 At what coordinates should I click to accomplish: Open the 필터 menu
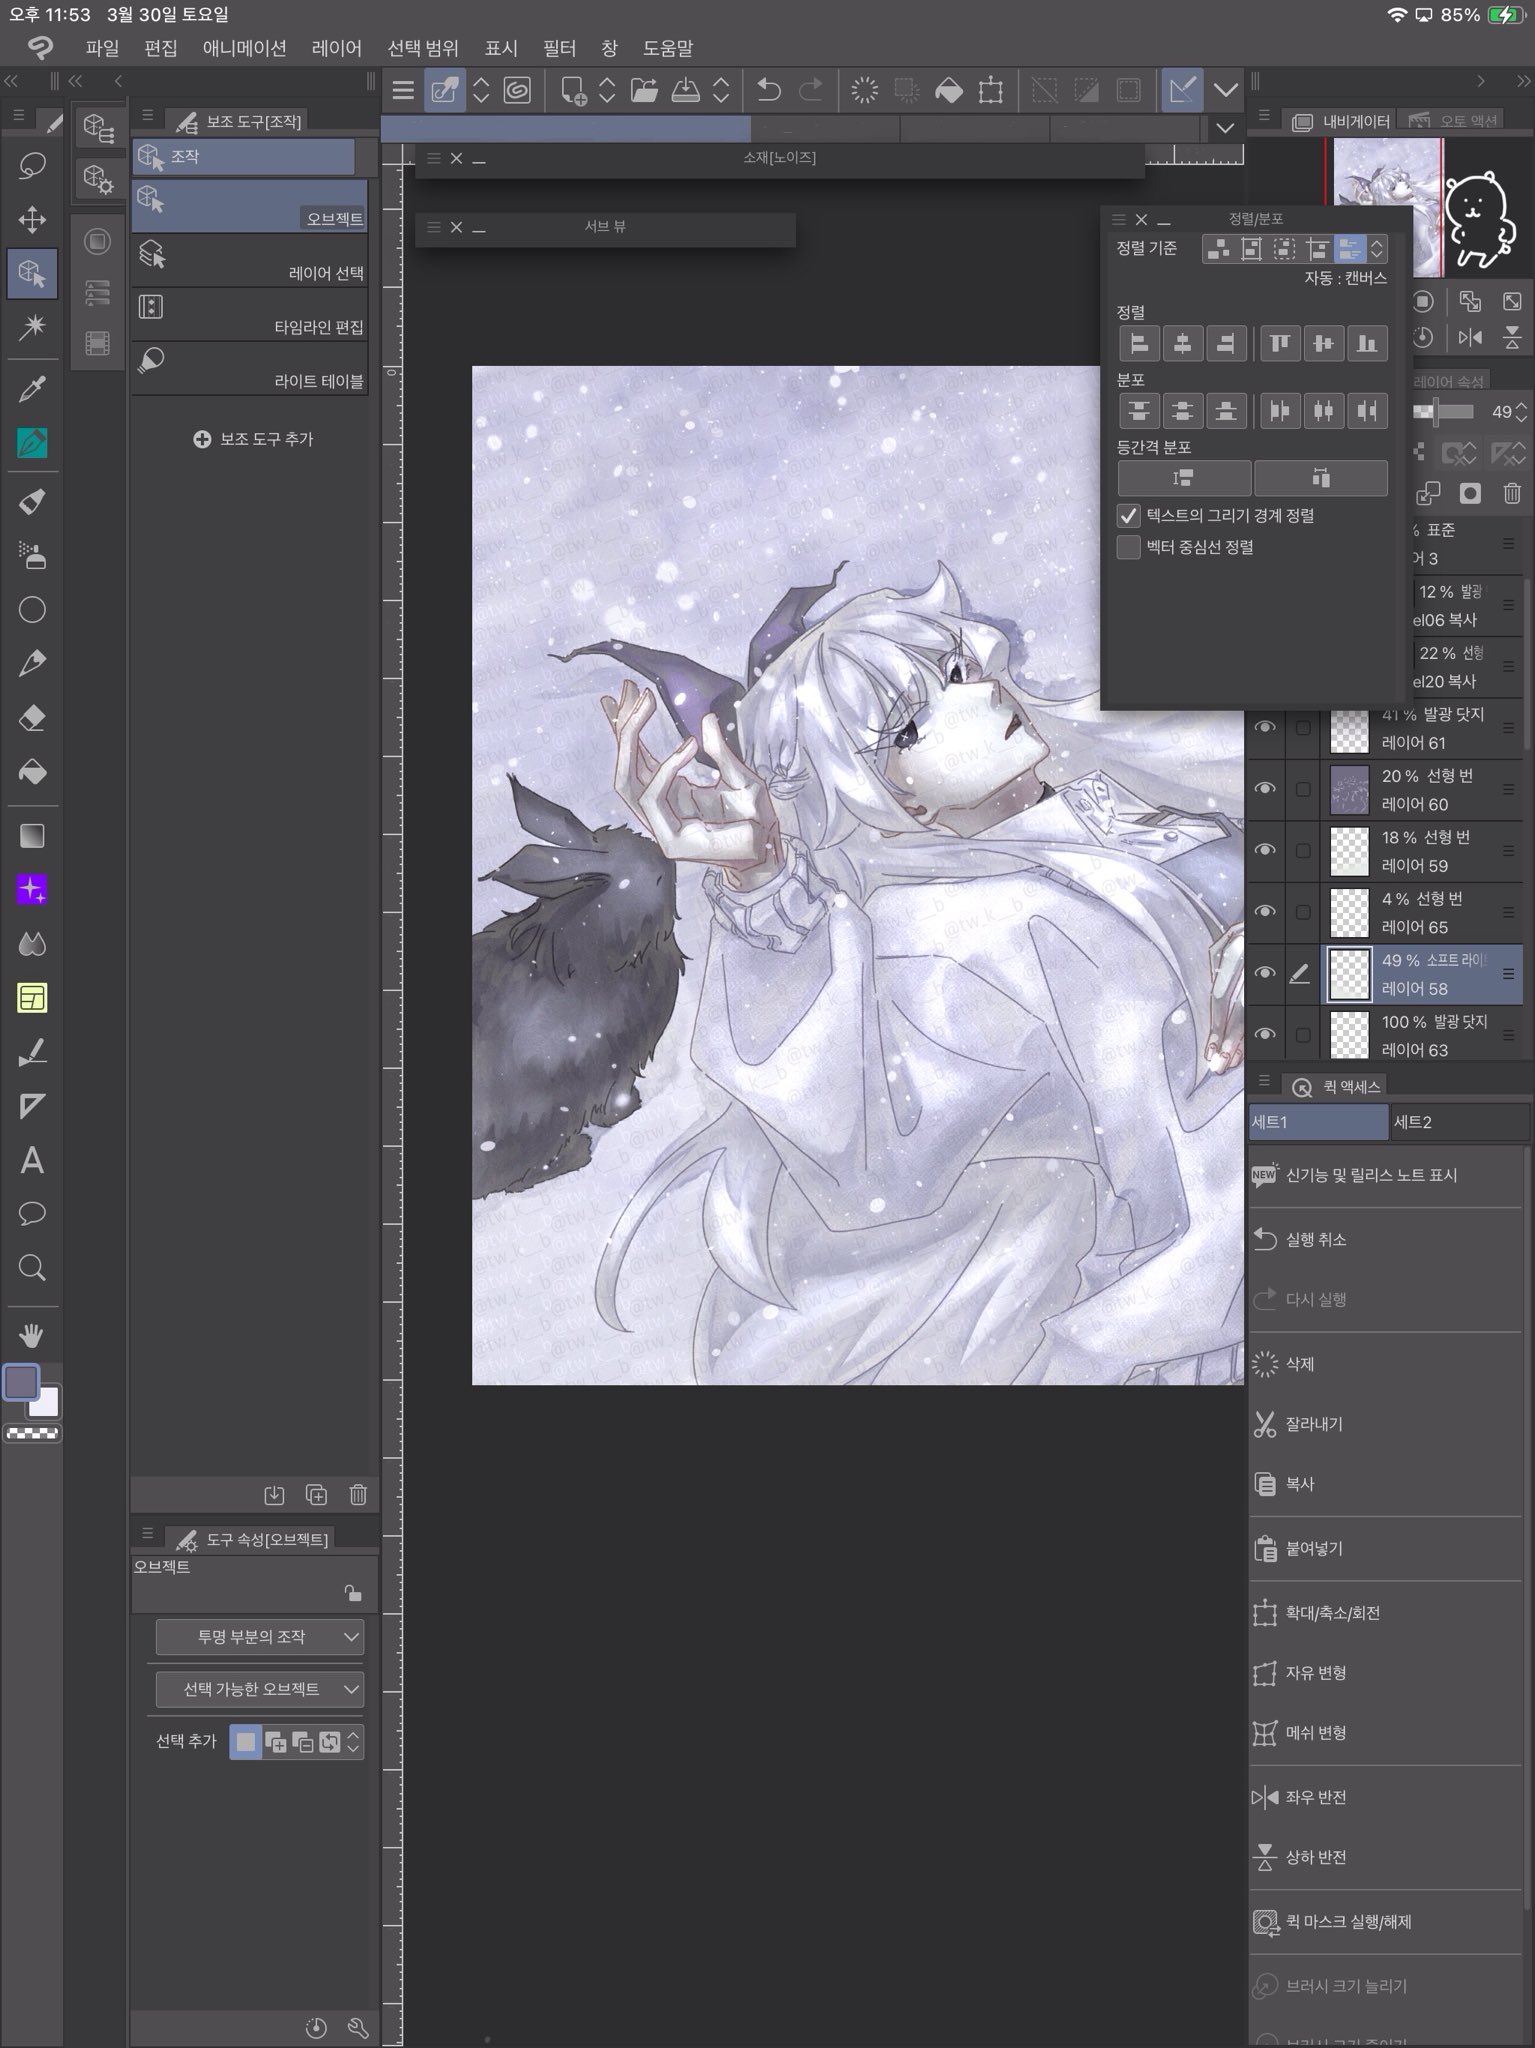(560, 48)
